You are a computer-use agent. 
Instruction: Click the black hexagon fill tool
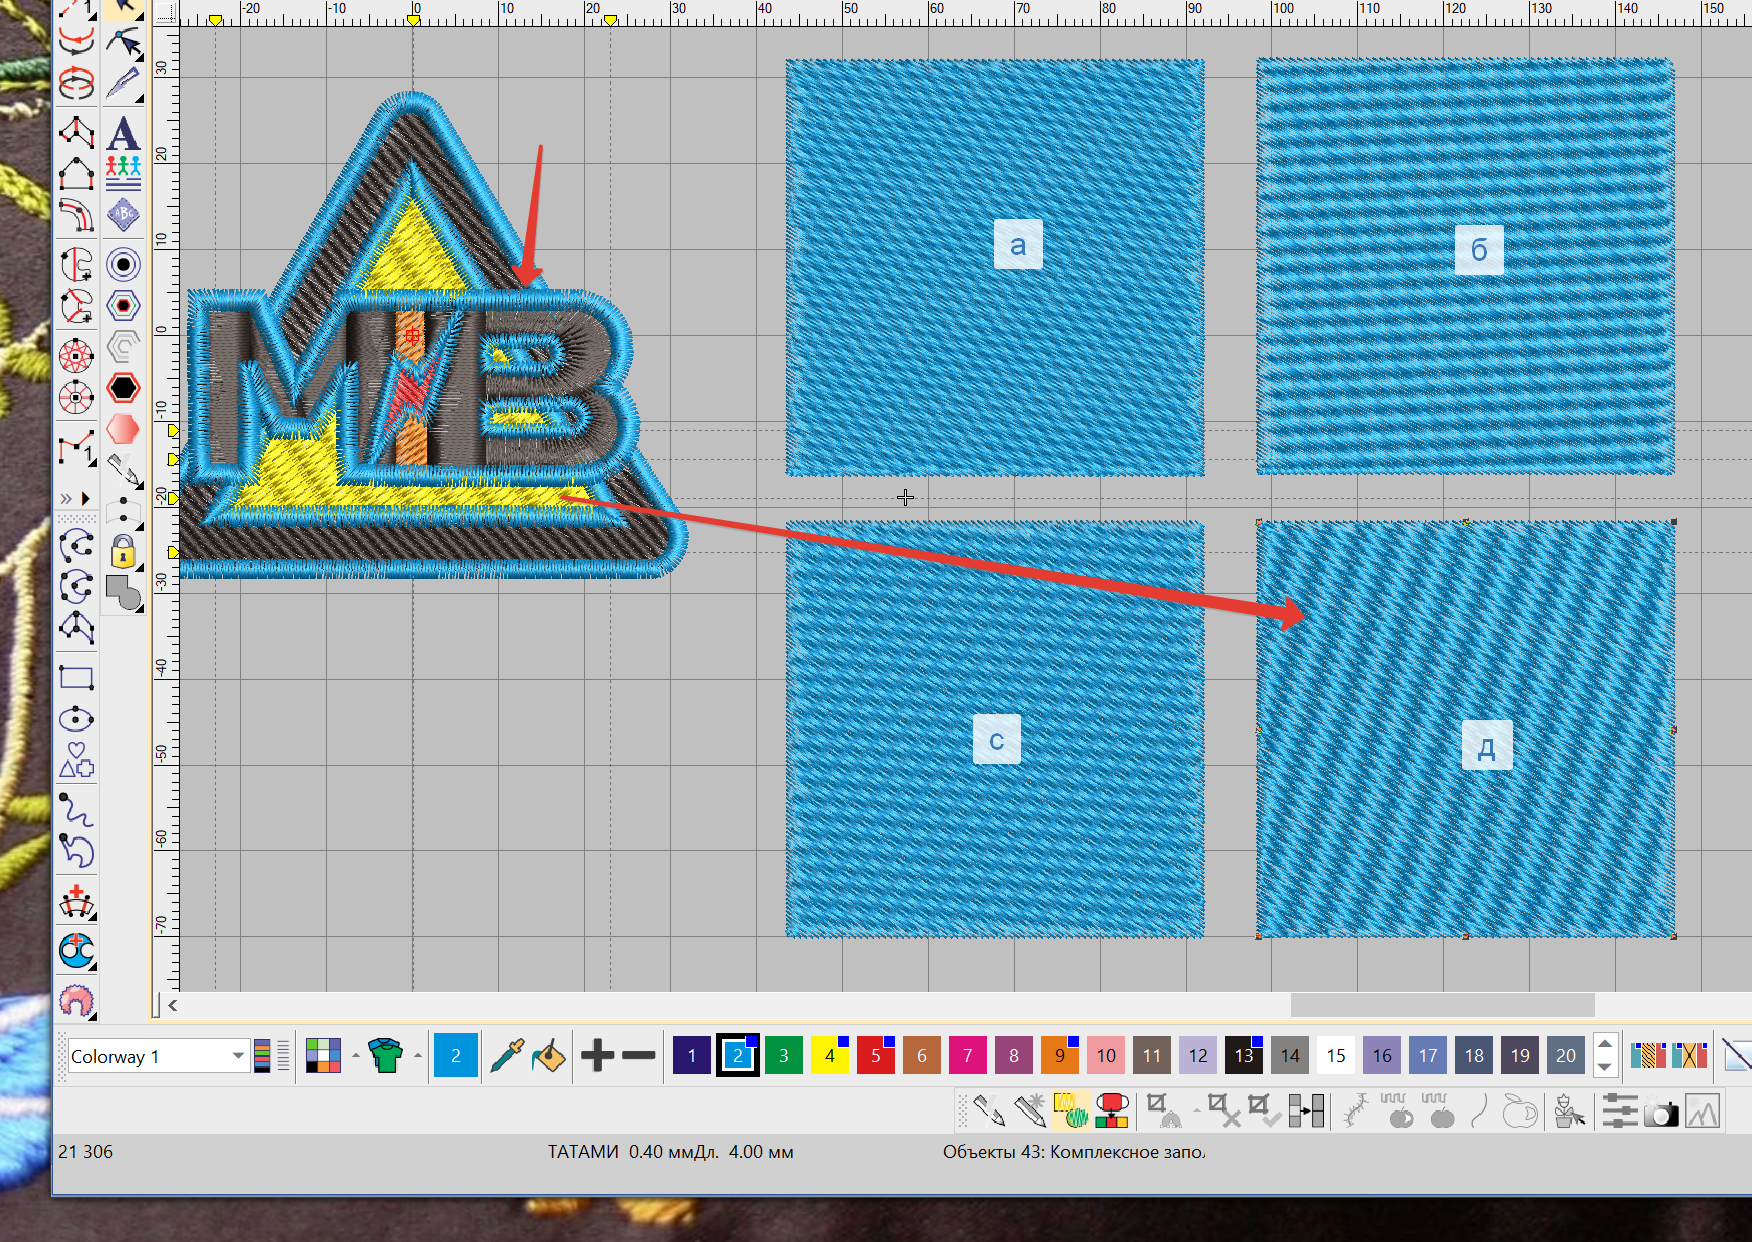point(123,388)
